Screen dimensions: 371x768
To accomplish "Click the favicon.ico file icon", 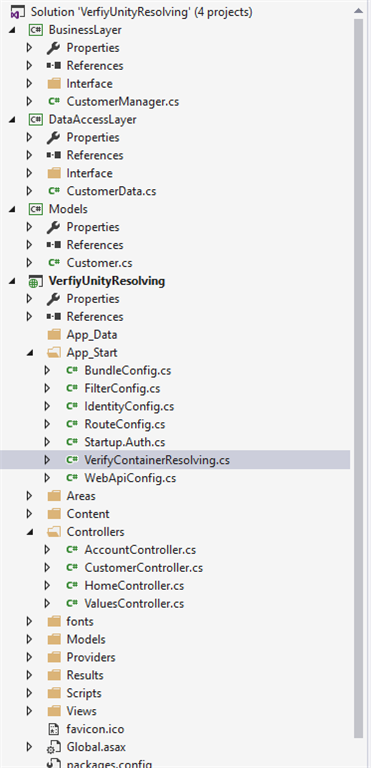I will (54, 729).
